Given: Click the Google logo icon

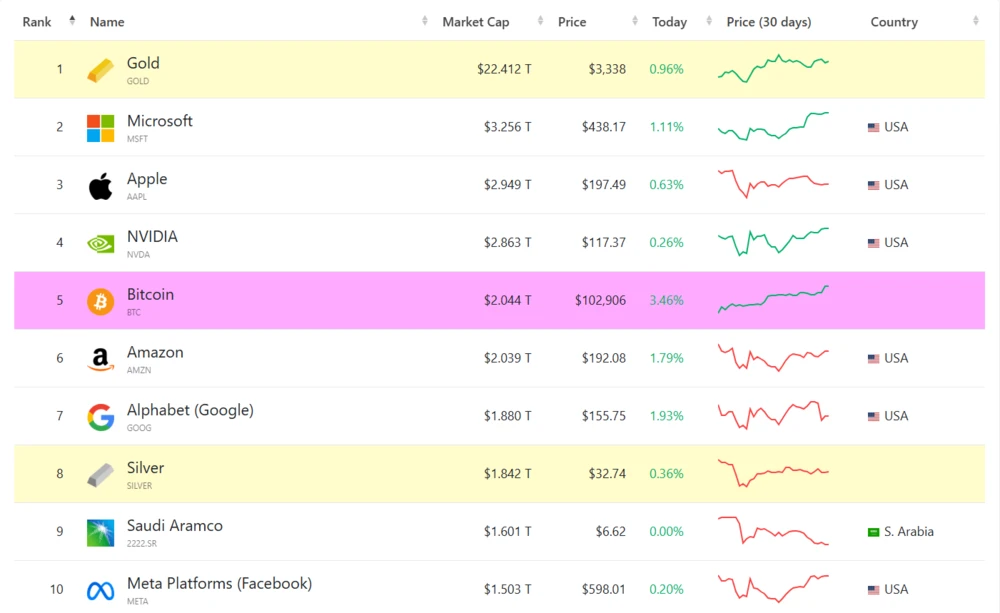Looking at the screenshot, I should 100,417.
